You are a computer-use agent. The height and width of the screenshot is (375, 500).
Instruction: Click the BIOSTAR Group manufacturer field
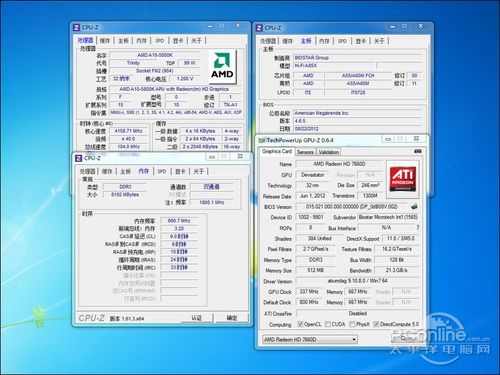[357, 58]
